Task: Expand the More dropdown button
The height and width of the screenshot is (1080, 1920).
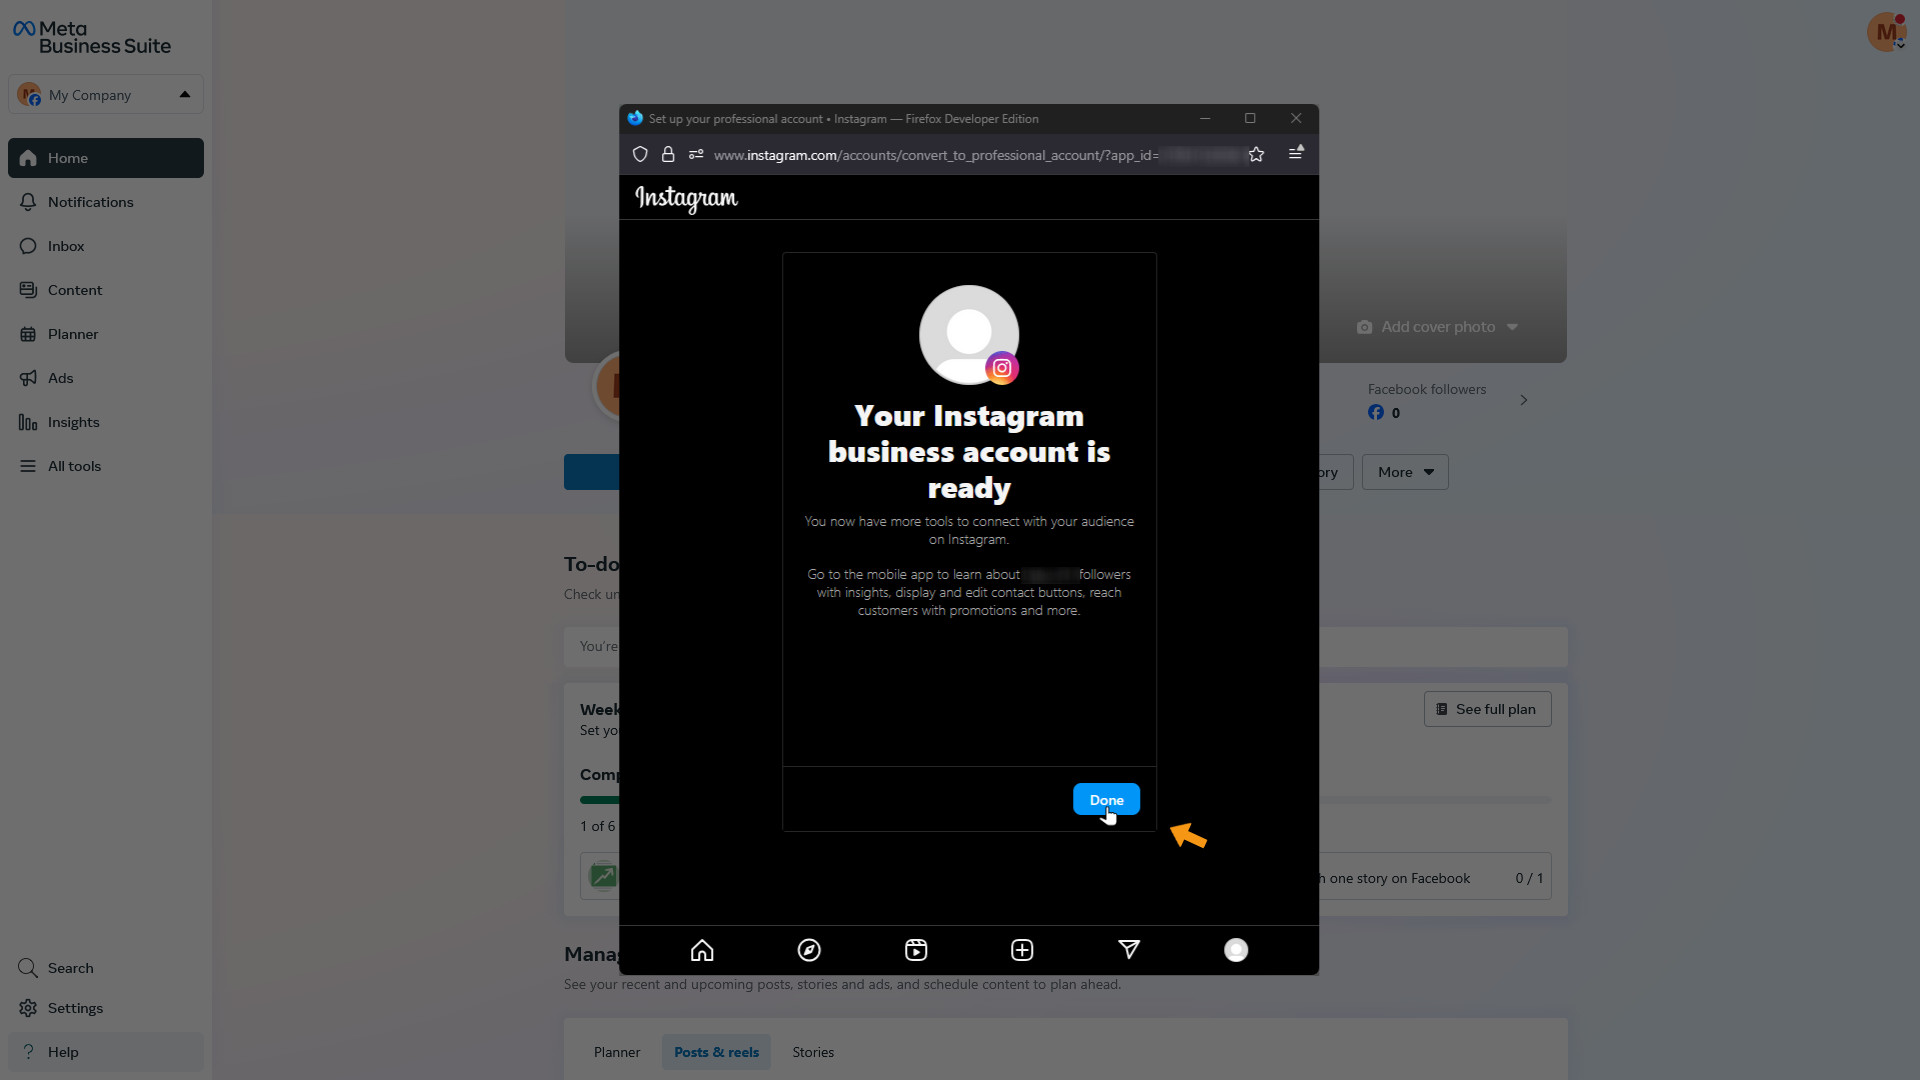Action: click(1405, 472)
